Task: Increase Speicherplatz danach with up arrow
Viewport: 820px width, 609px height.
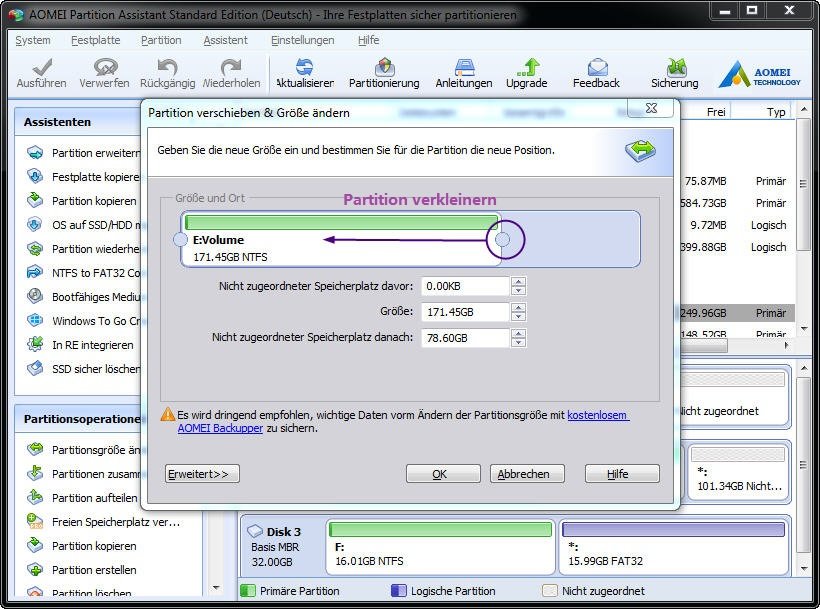Action: [518, 334]
